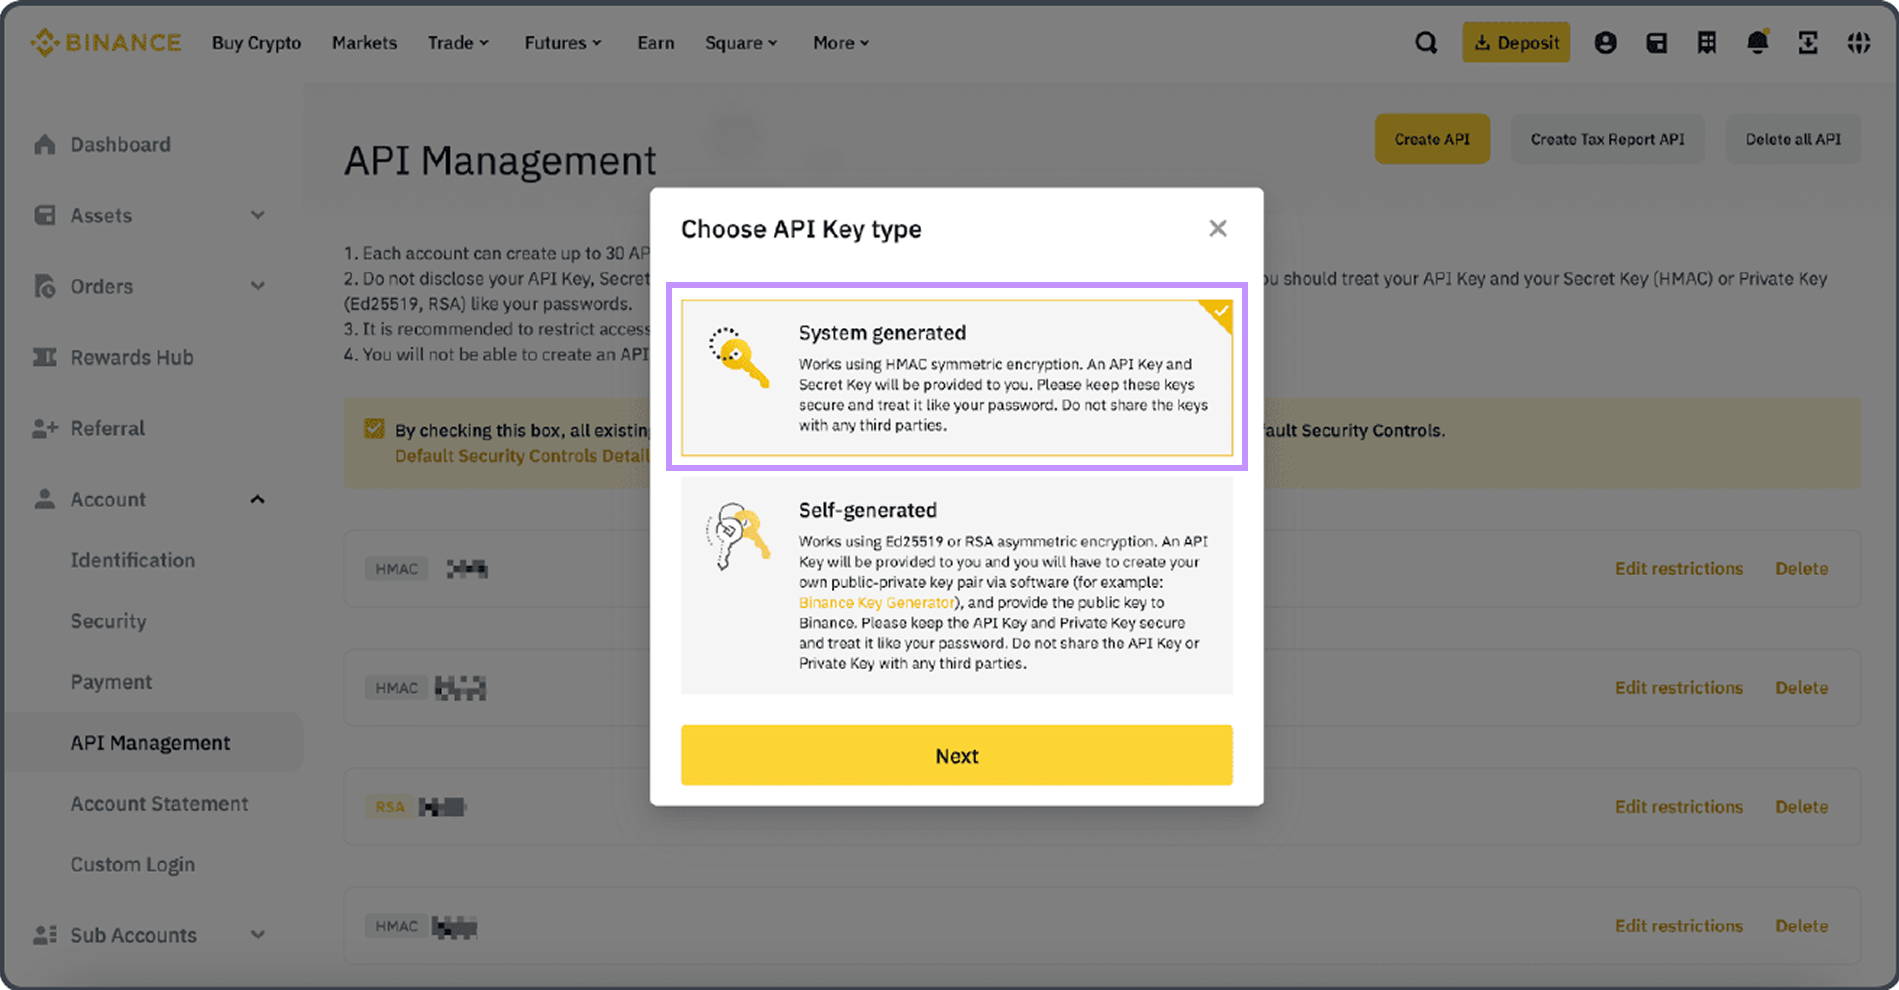Image resolution: width=1899 pixels, height=990 pixels.
Task: Click the Deposit button
Action: point(1516,43)
